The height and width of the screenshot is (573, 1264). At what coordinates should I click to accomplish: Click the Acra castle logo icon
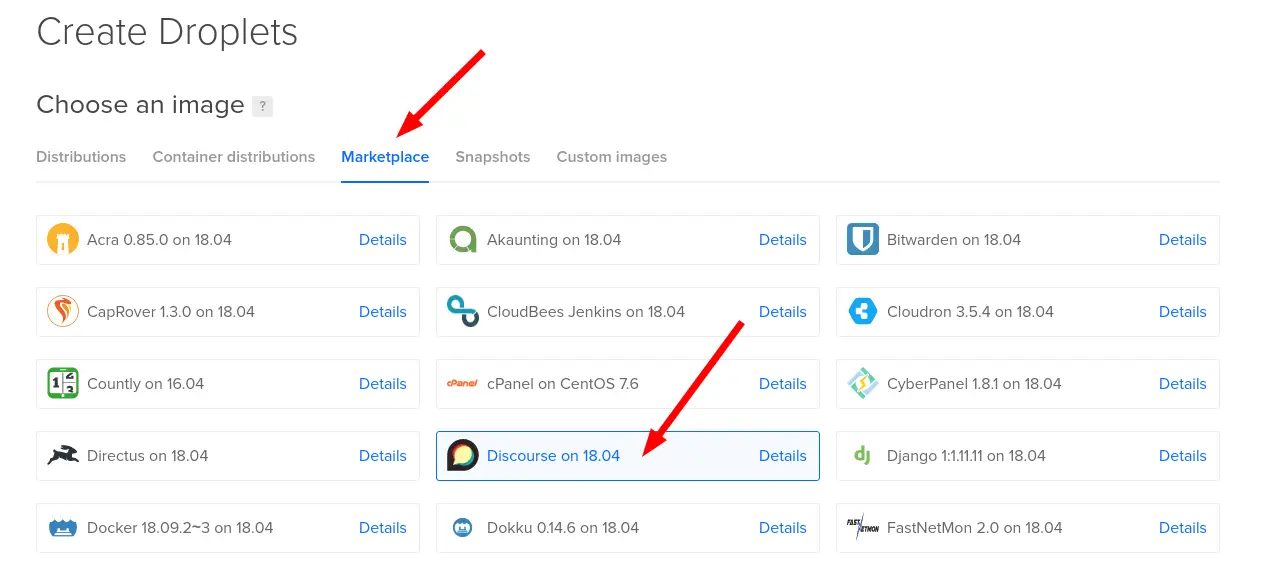[63, 240]
